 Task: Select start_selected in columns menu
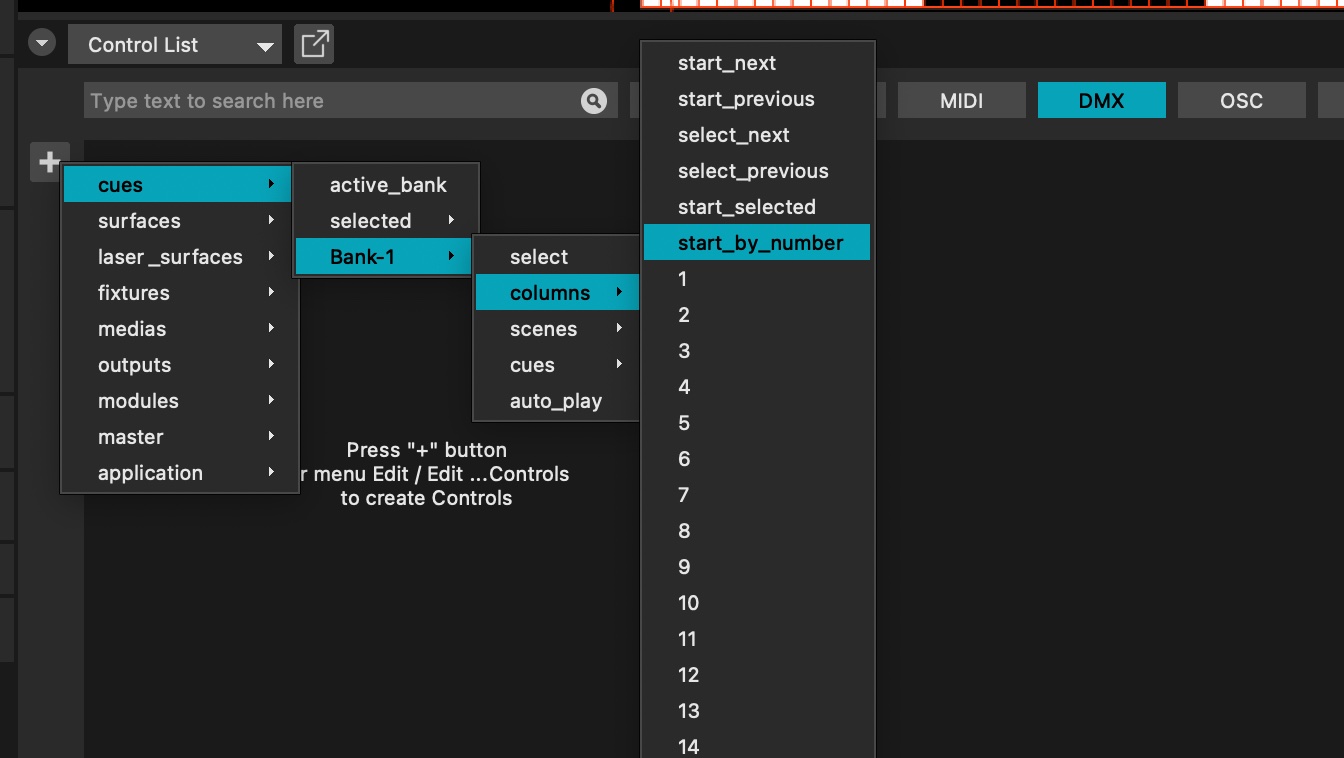click(757, 207)
